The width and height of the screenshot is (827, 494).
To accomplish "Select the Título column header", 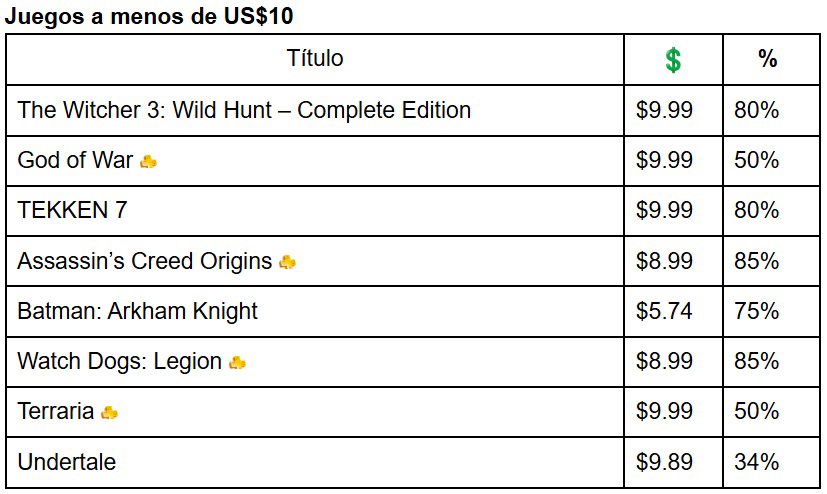I will [315, 57].
